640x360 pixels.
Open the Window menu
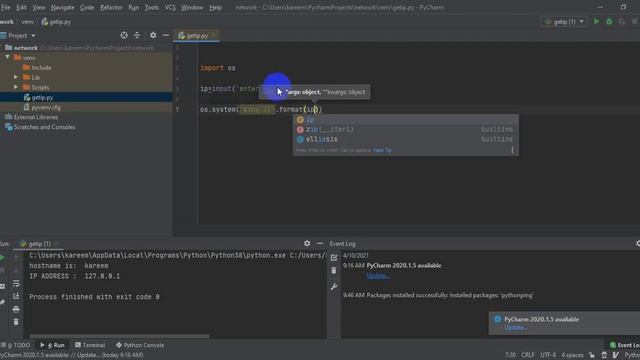click(x=192, y=7)
